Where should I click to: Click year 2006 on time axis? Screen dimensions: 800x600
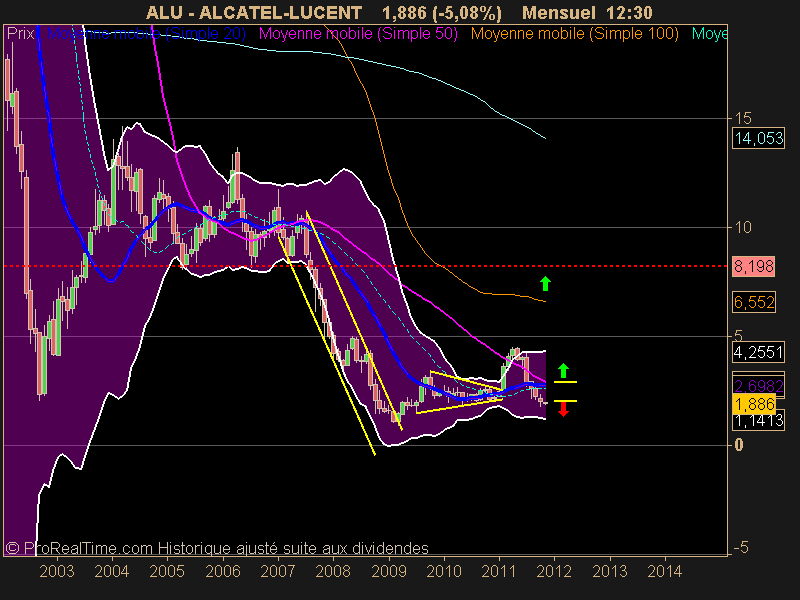coord(223,571)
